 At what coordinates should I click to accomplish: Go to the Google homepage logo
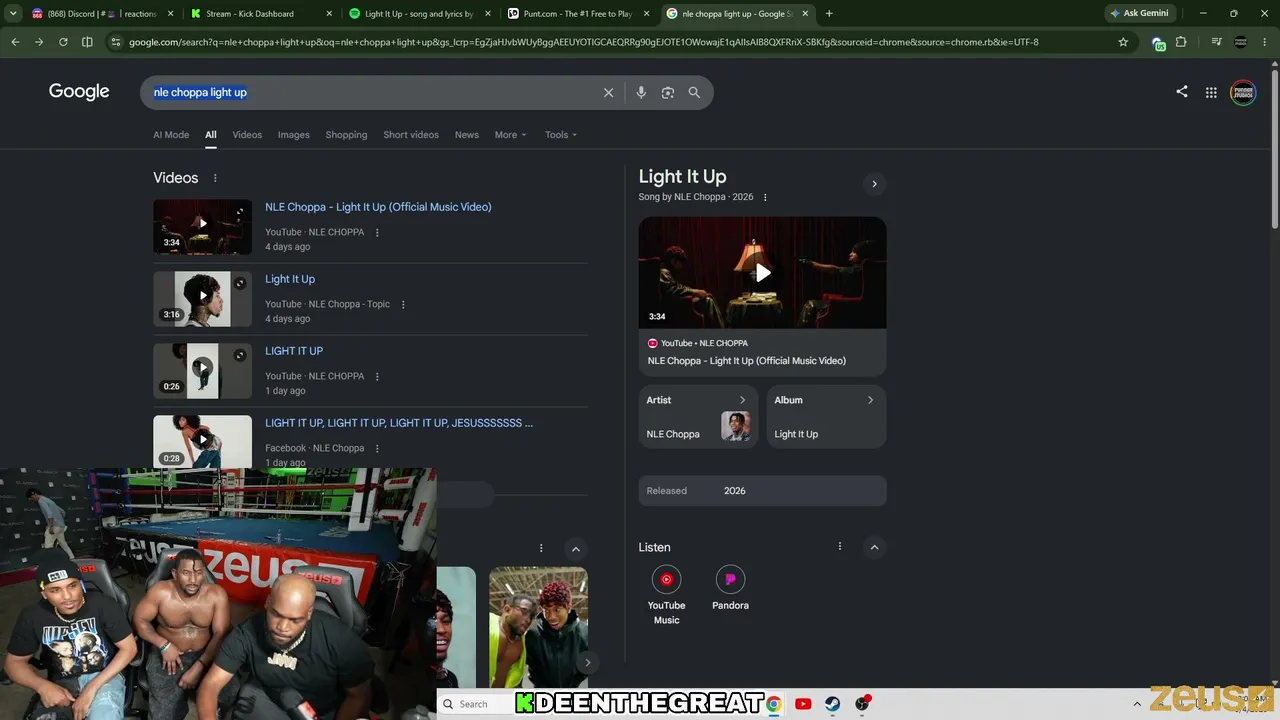[79, 92]
